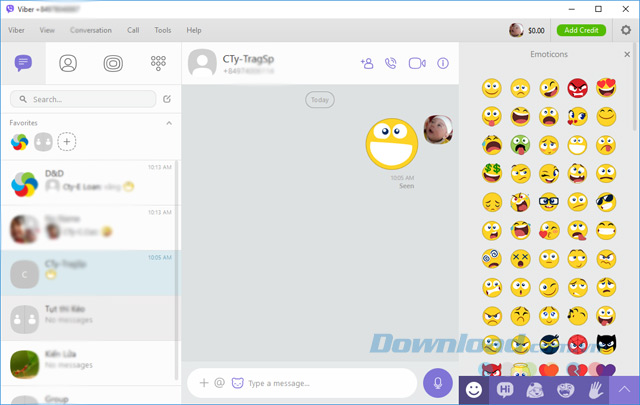Image resolution: width=640 pixels, height=405 pixels.
Task: Open the gray group favorite avatar
Action: (43, 142)
